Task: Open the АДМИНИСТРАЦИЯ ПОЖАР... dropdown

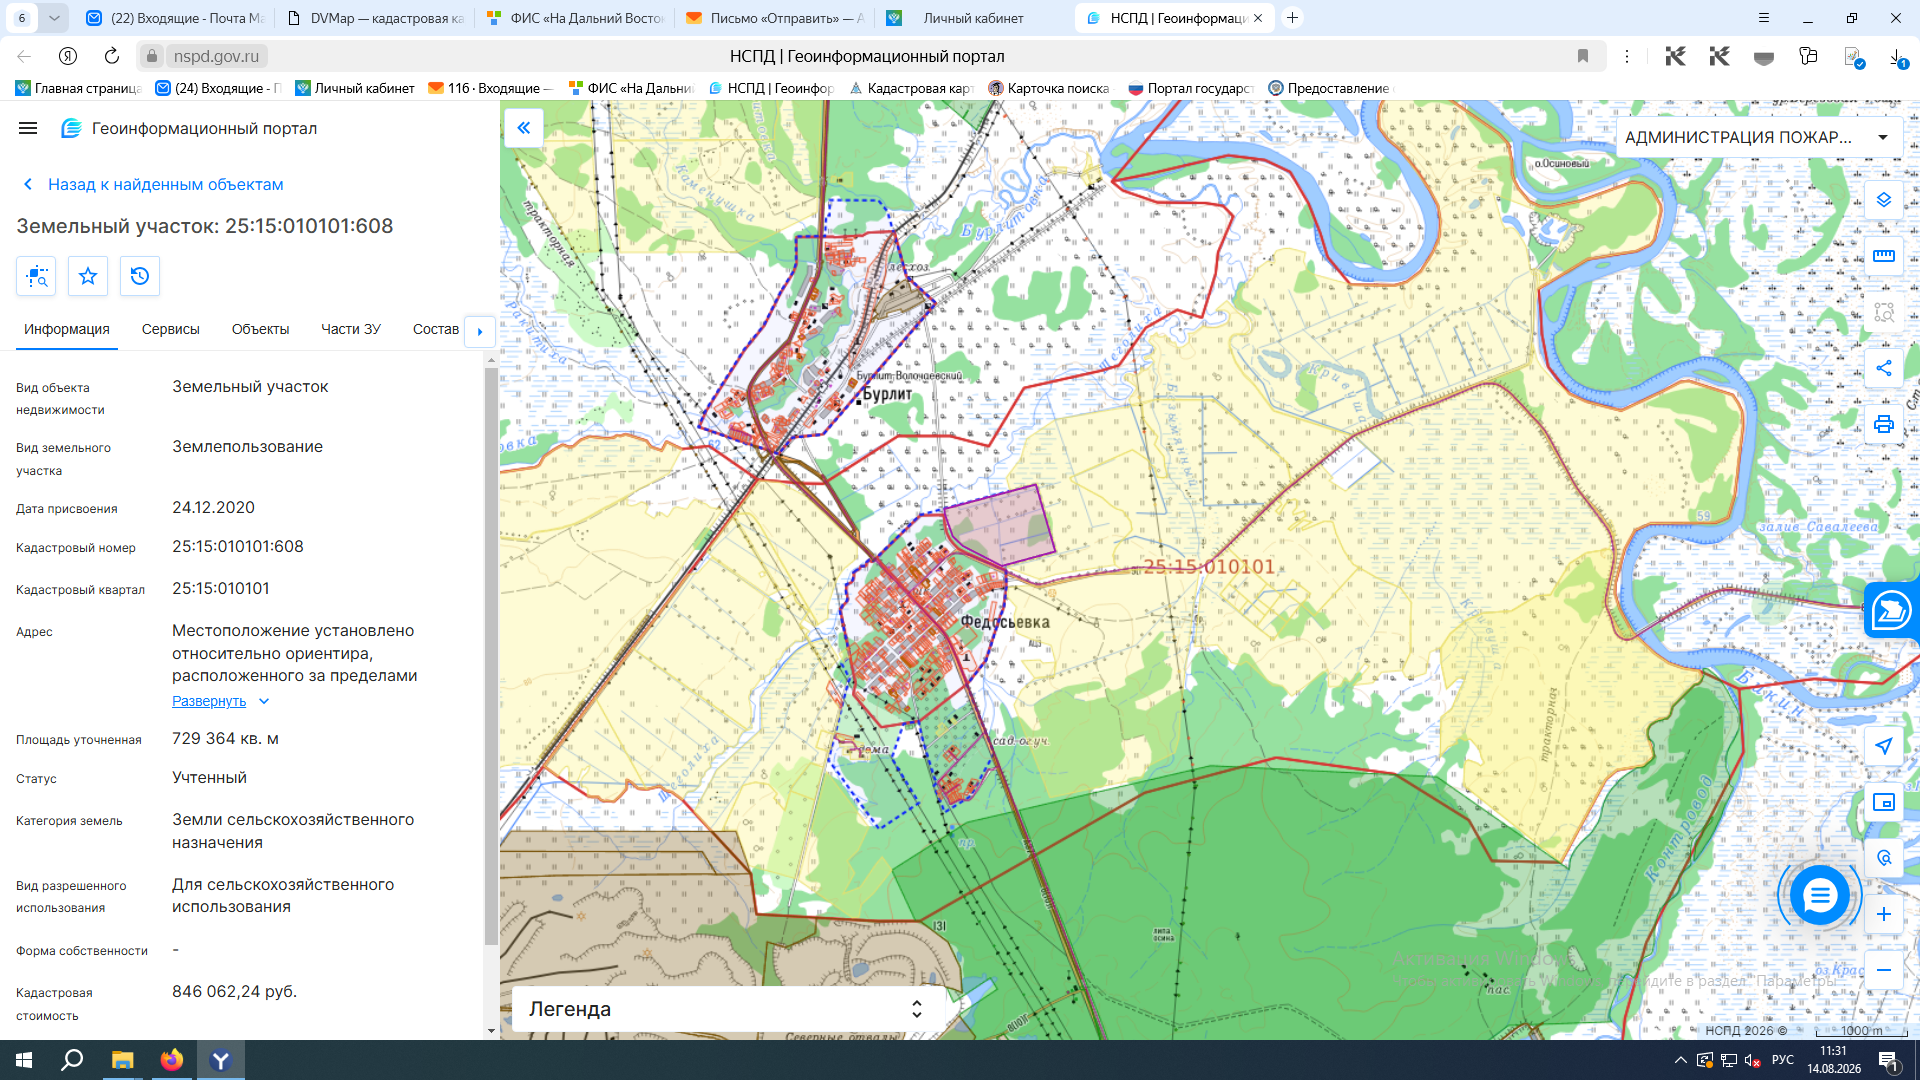Action: [x=1758, y=137]
